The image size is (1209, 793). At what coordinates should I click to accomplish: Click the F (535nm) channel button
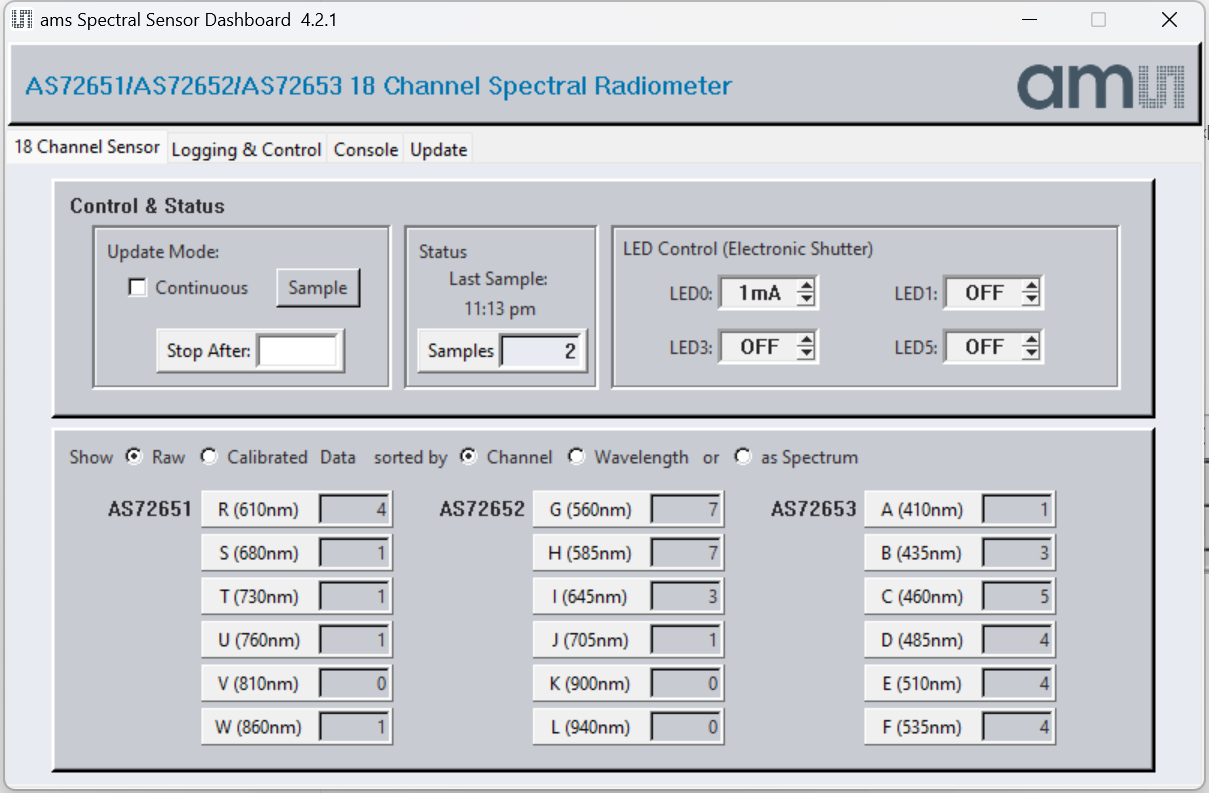[x=922, y=727]
